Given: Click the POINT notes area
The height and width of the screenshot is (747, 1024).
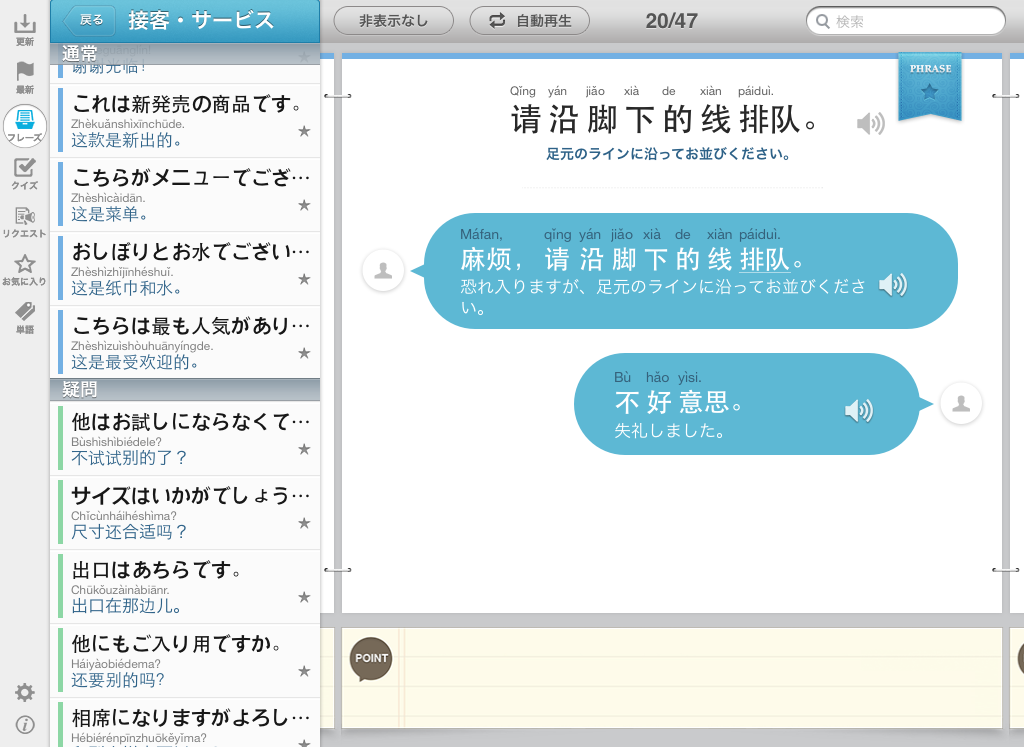Looking at the screenshot, I should click(671, 678).
